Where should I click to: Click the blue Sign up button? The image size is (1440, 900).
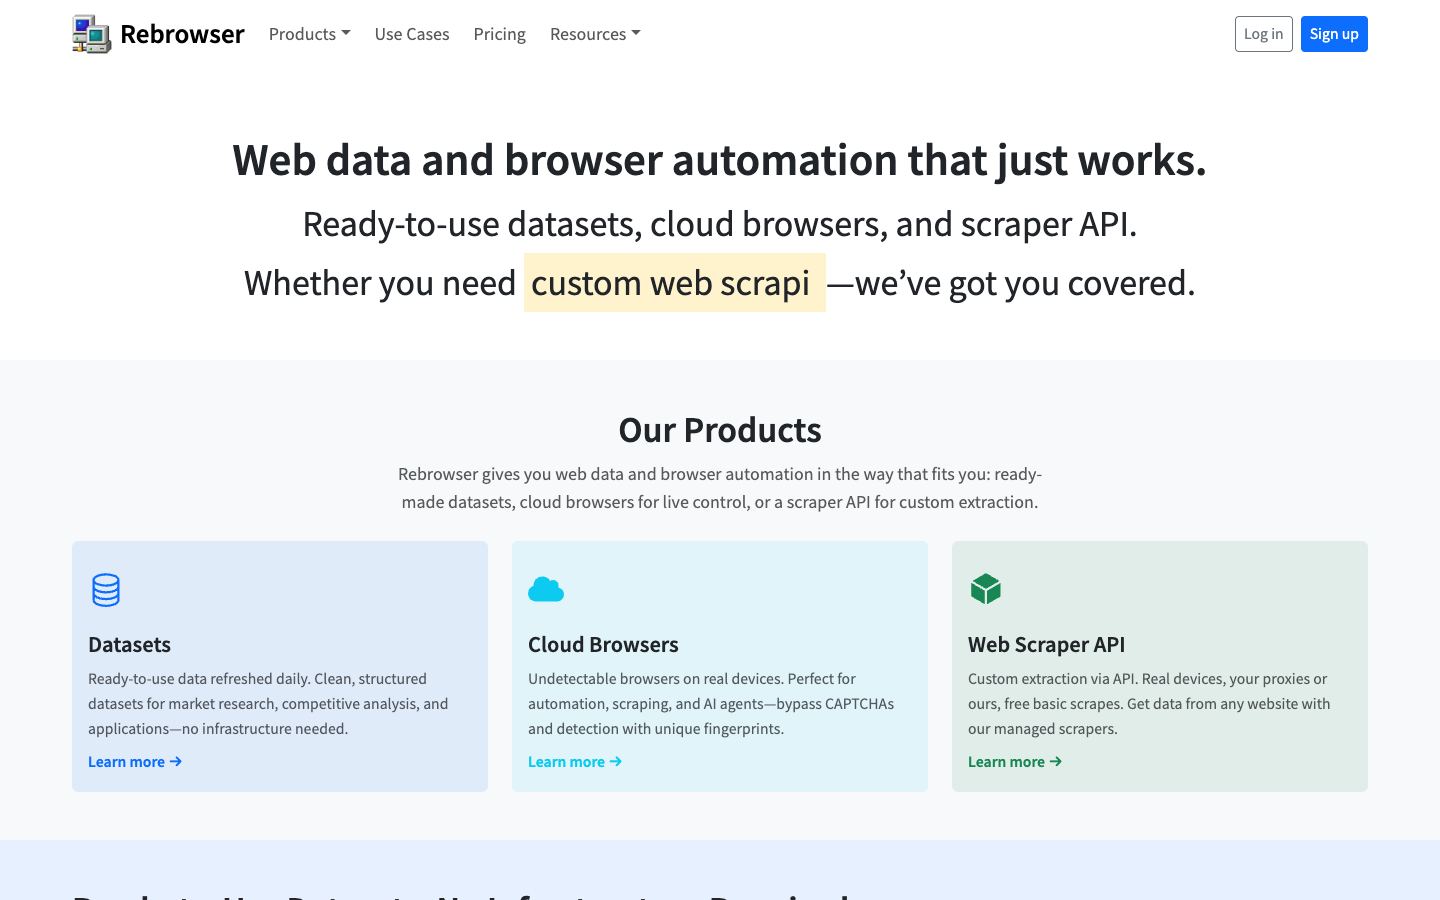[x=1334, y=34]
